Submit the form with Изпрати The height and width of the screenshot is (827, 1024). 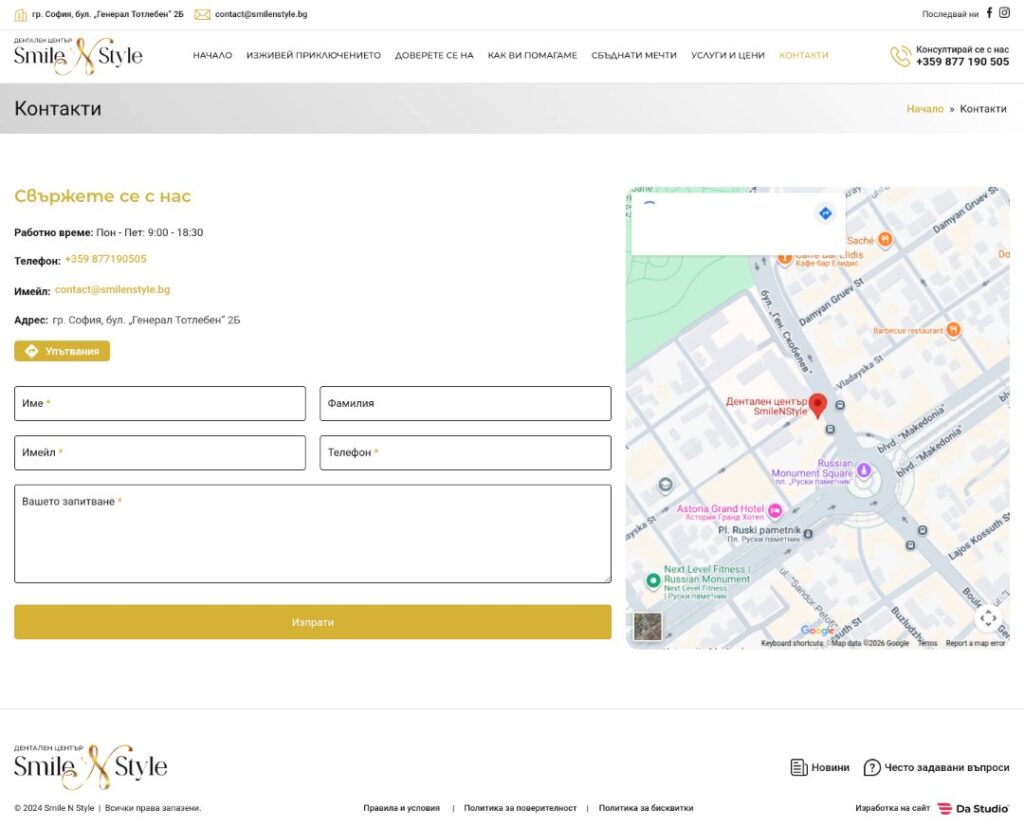coord(313,622)
